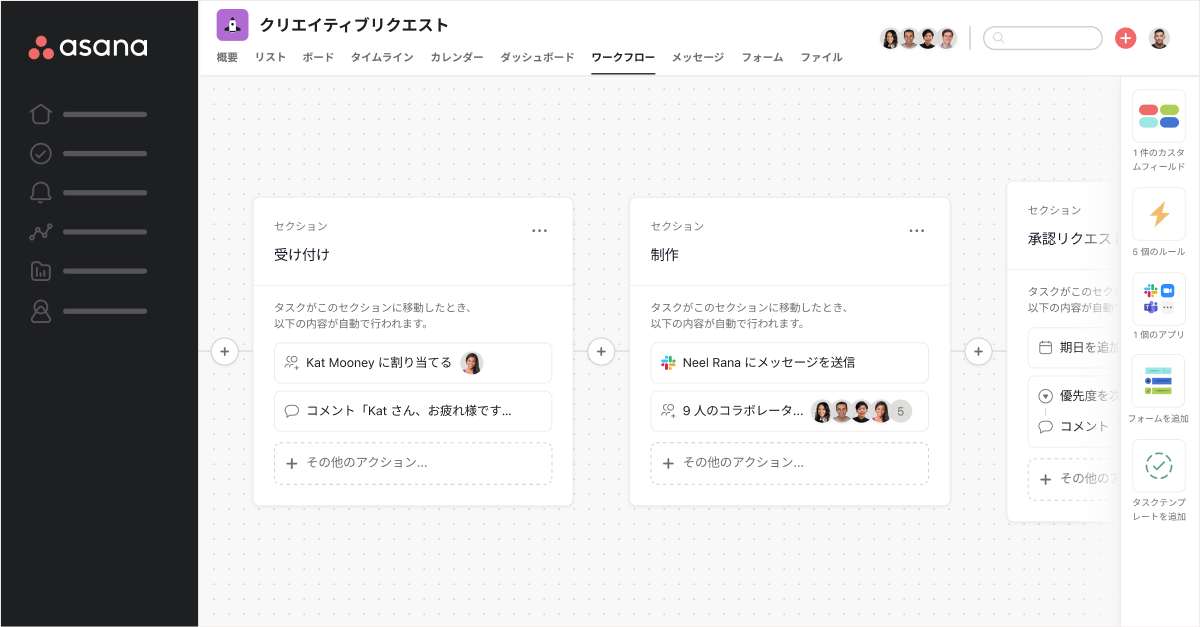Screen dimensions: 1200x627
Task: Switch to the ボード tab
Action: pos(317,58)
